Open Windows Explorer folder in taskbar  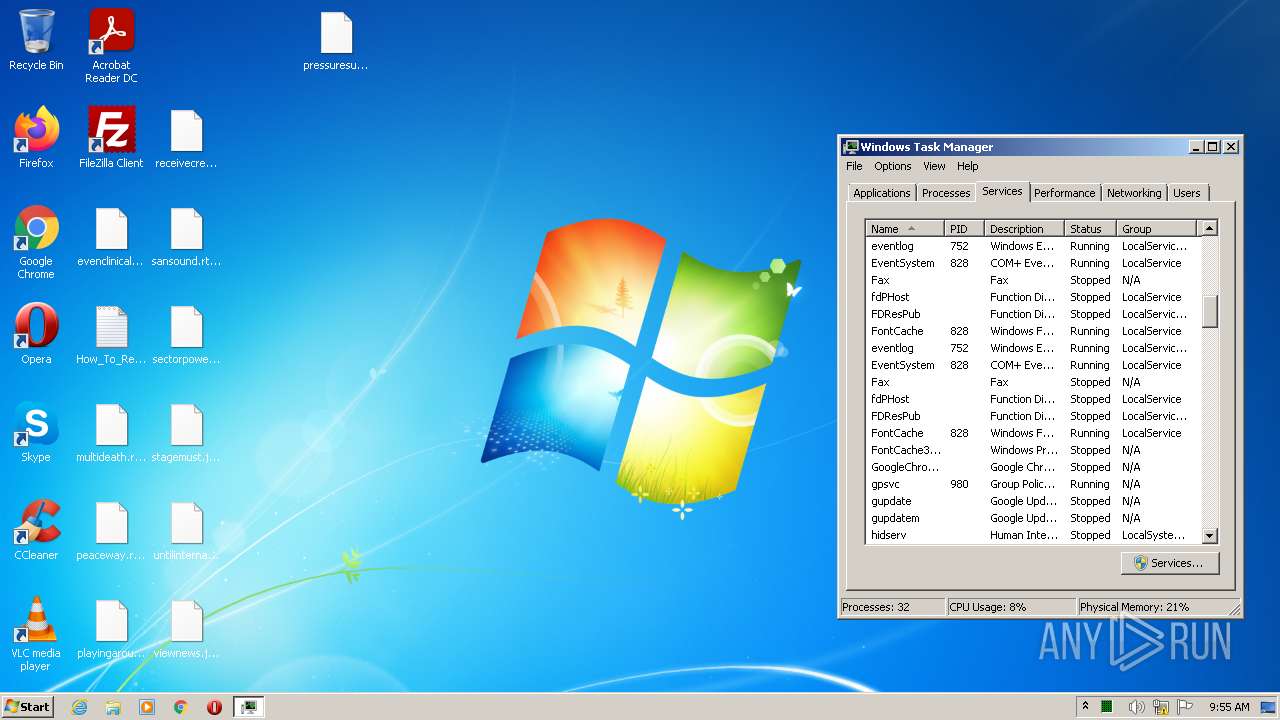pos(113,707)
